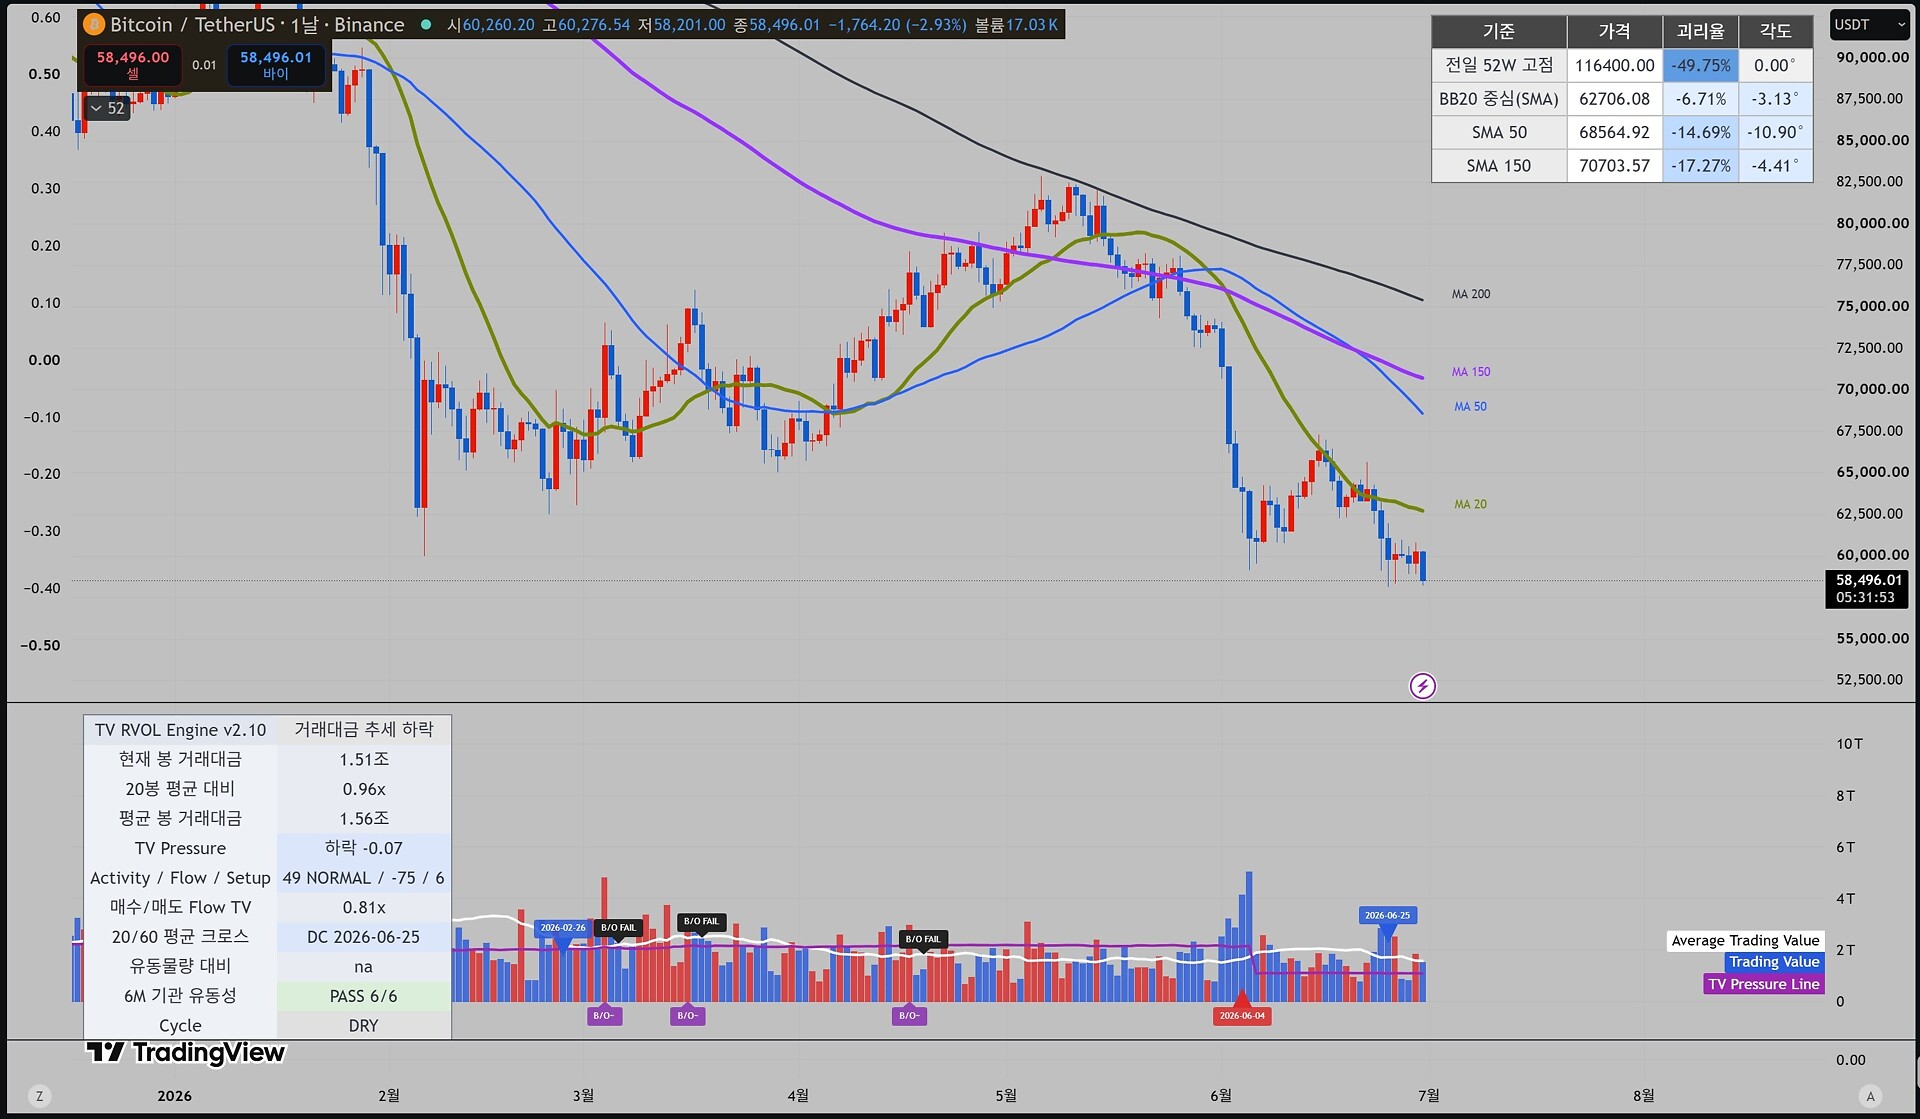Image resolution: width=1920 pixels, height=1119 pixels.
Task: Click the 전일 52W 고점 row header
Action: tap(1499, 65)
